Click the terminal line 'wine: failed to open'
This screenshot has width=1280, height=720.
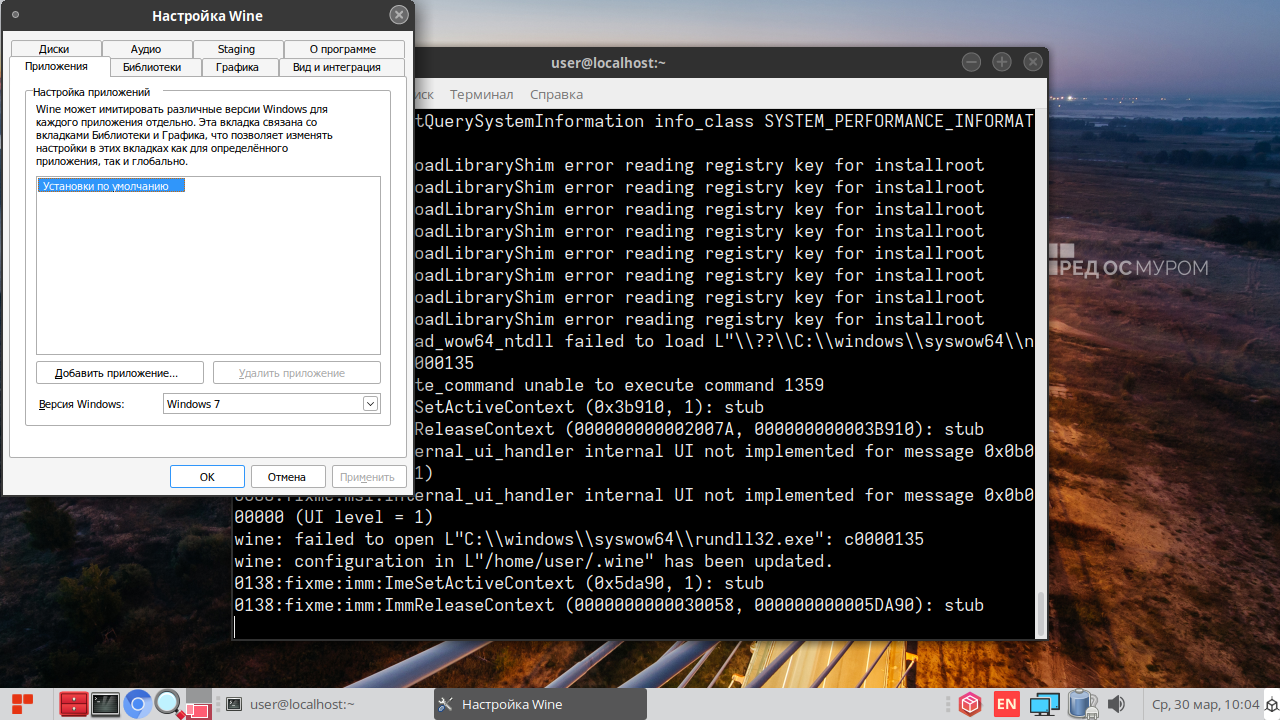pyautogui.click(x=579, y=539)
